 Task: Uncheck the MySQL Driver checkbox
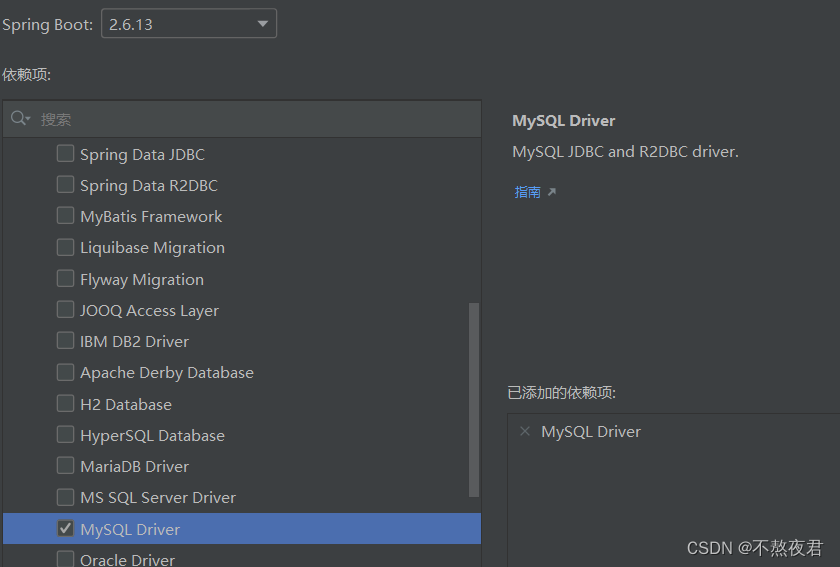[65, 528]
